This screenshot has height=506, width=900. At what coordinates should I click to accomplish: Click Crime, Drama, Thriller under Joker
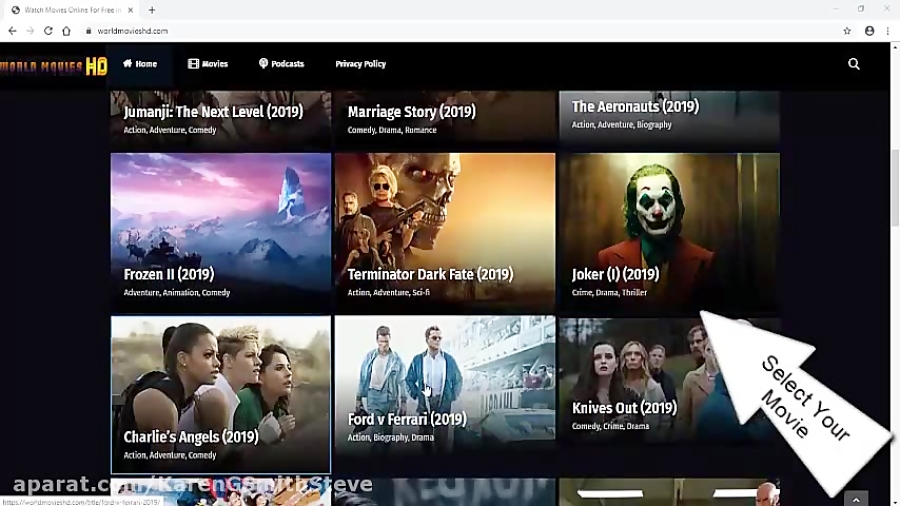click(610, 293)
